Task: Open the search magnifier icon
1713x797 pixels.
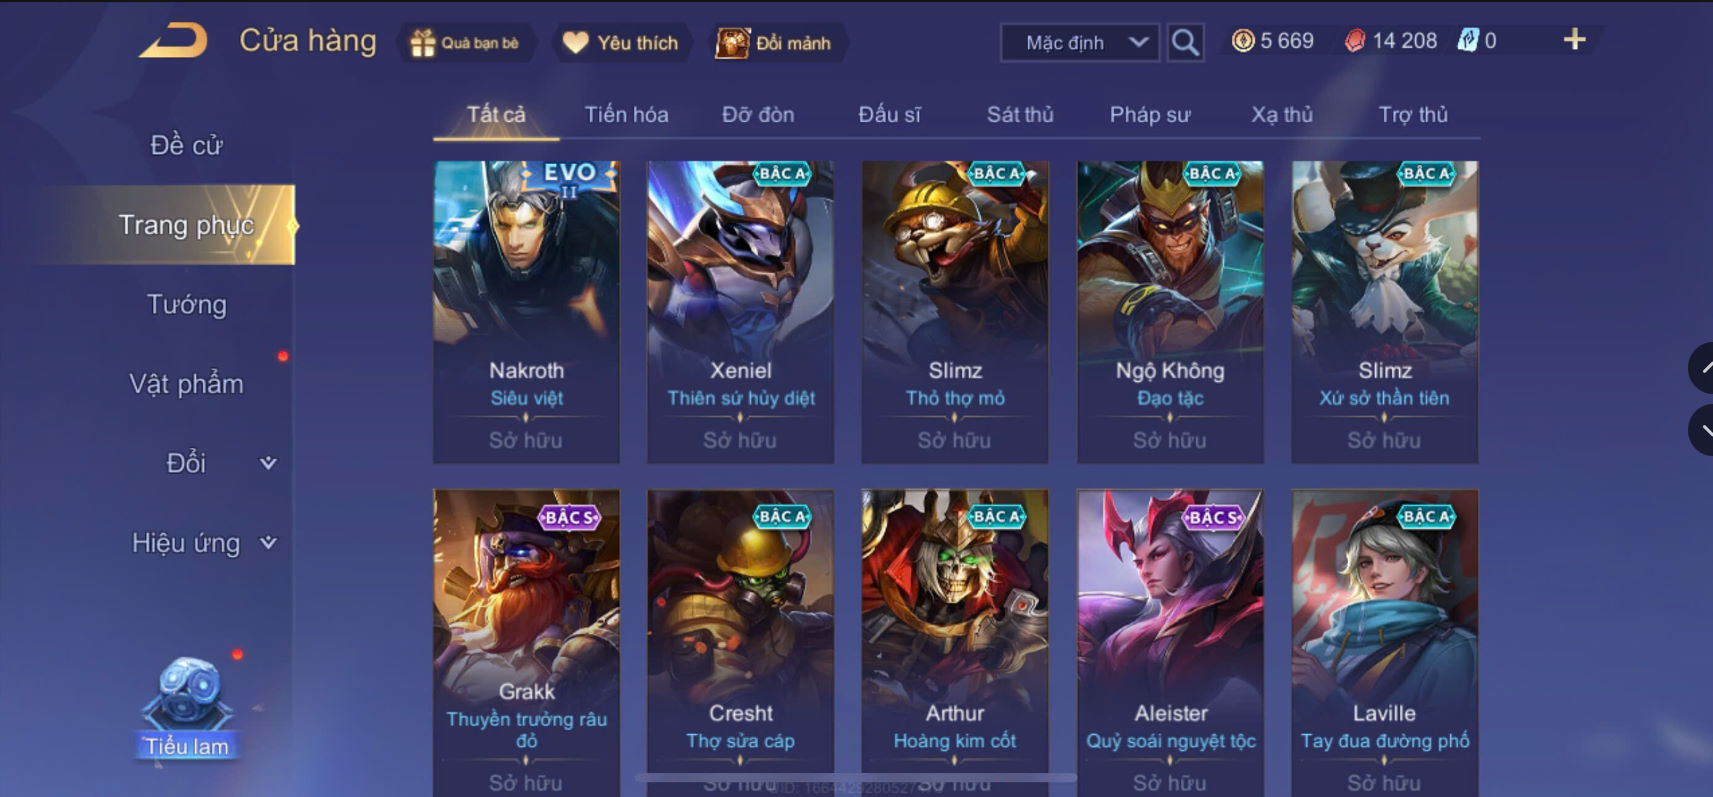Action: [x=1185, y=43]
